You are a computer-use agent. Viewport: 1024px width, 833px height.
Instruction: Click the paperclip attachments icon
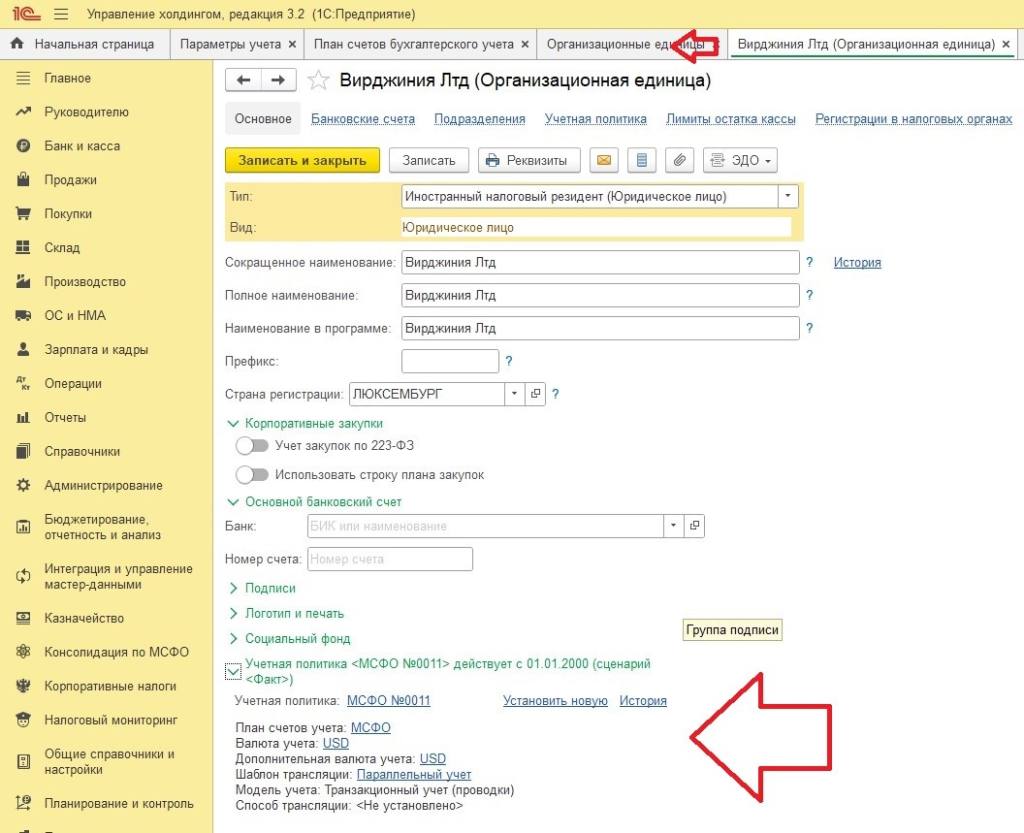pyautogui.click(x=679, y=161)
